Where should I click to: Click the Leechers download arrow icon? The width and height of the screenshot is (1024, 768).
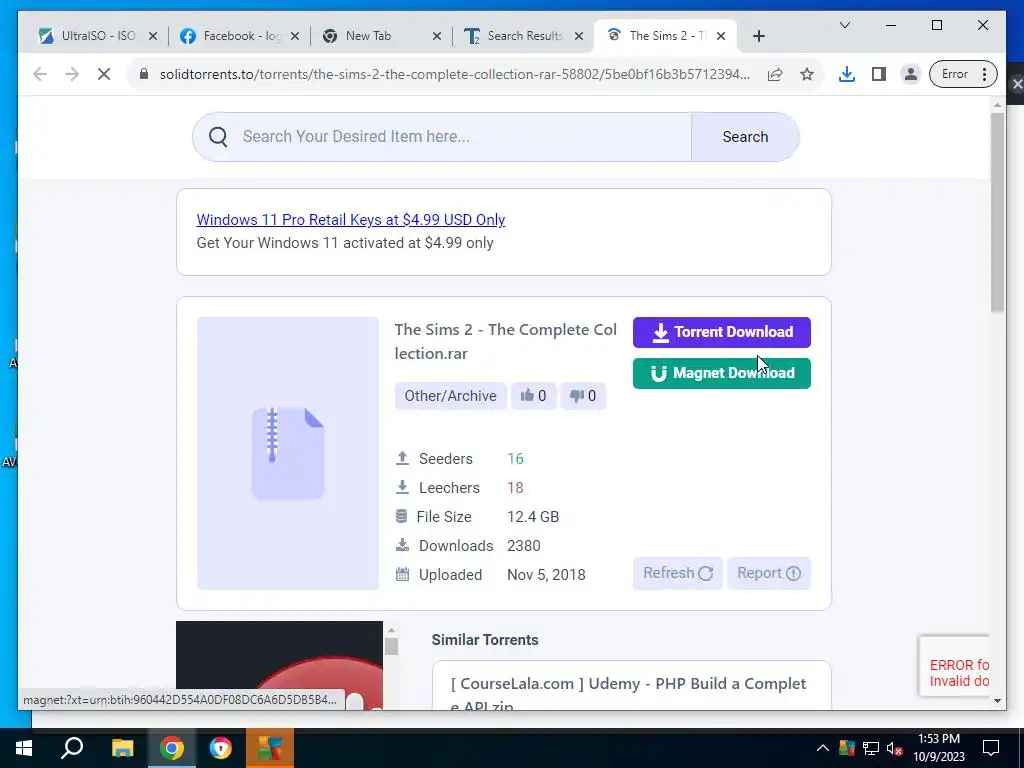click(402, 487)
